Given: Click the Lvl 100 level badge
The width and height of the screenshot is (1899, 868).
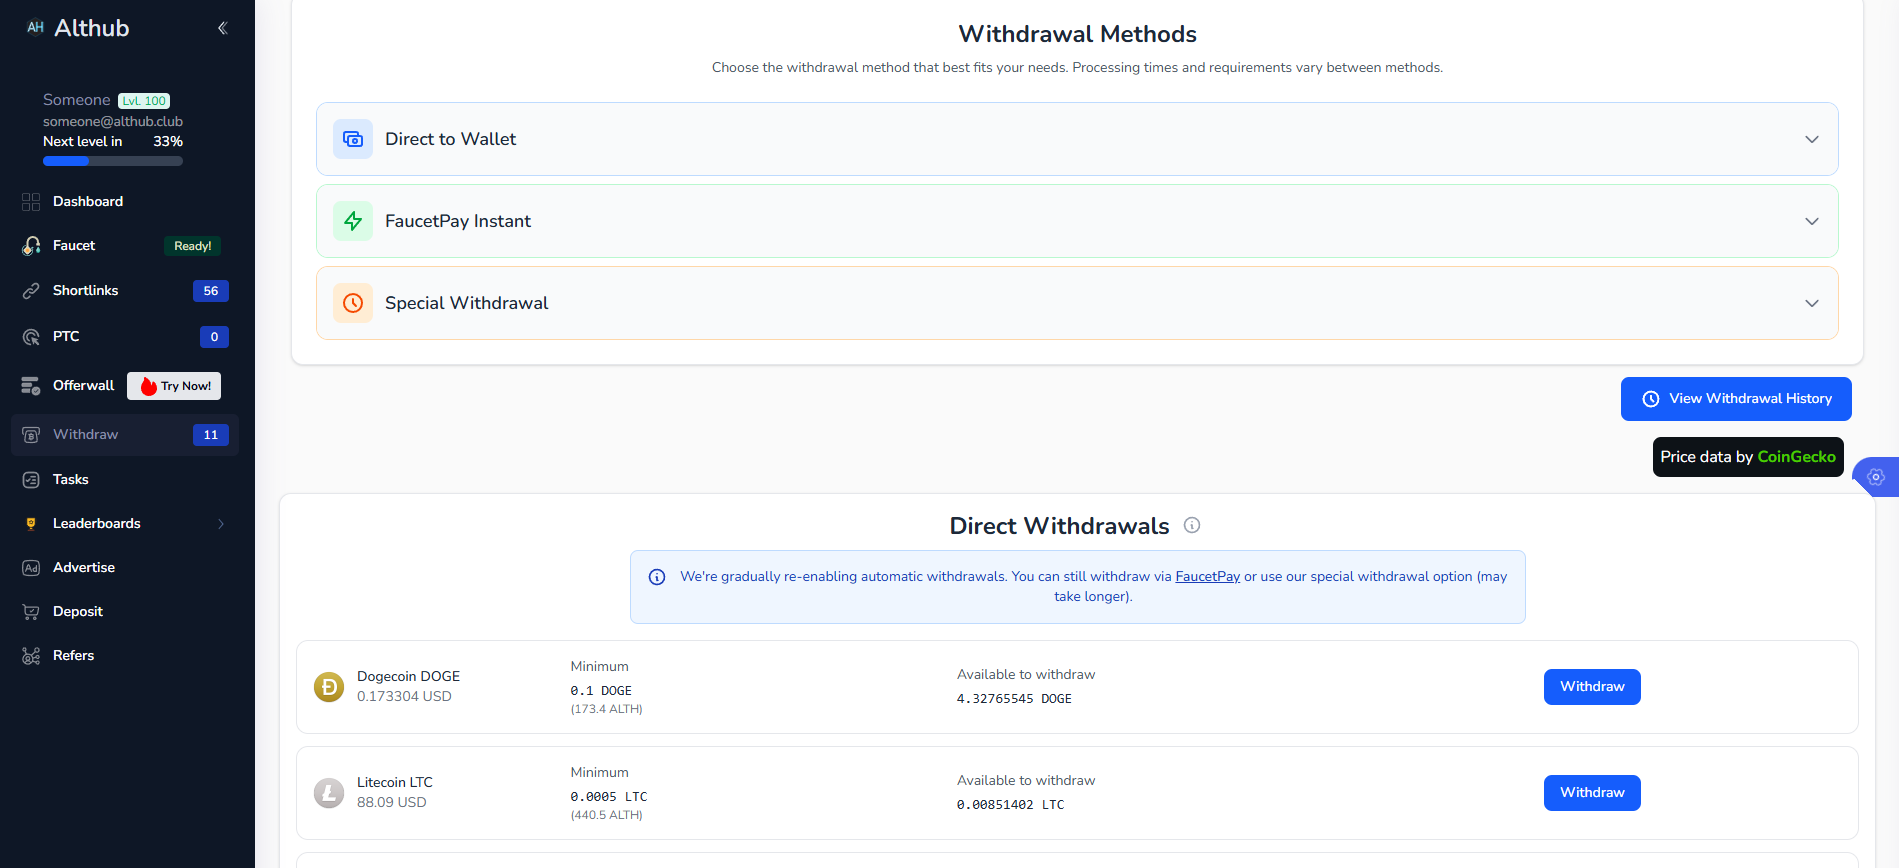Looking at the screenshot, I should tap(144, 101).
